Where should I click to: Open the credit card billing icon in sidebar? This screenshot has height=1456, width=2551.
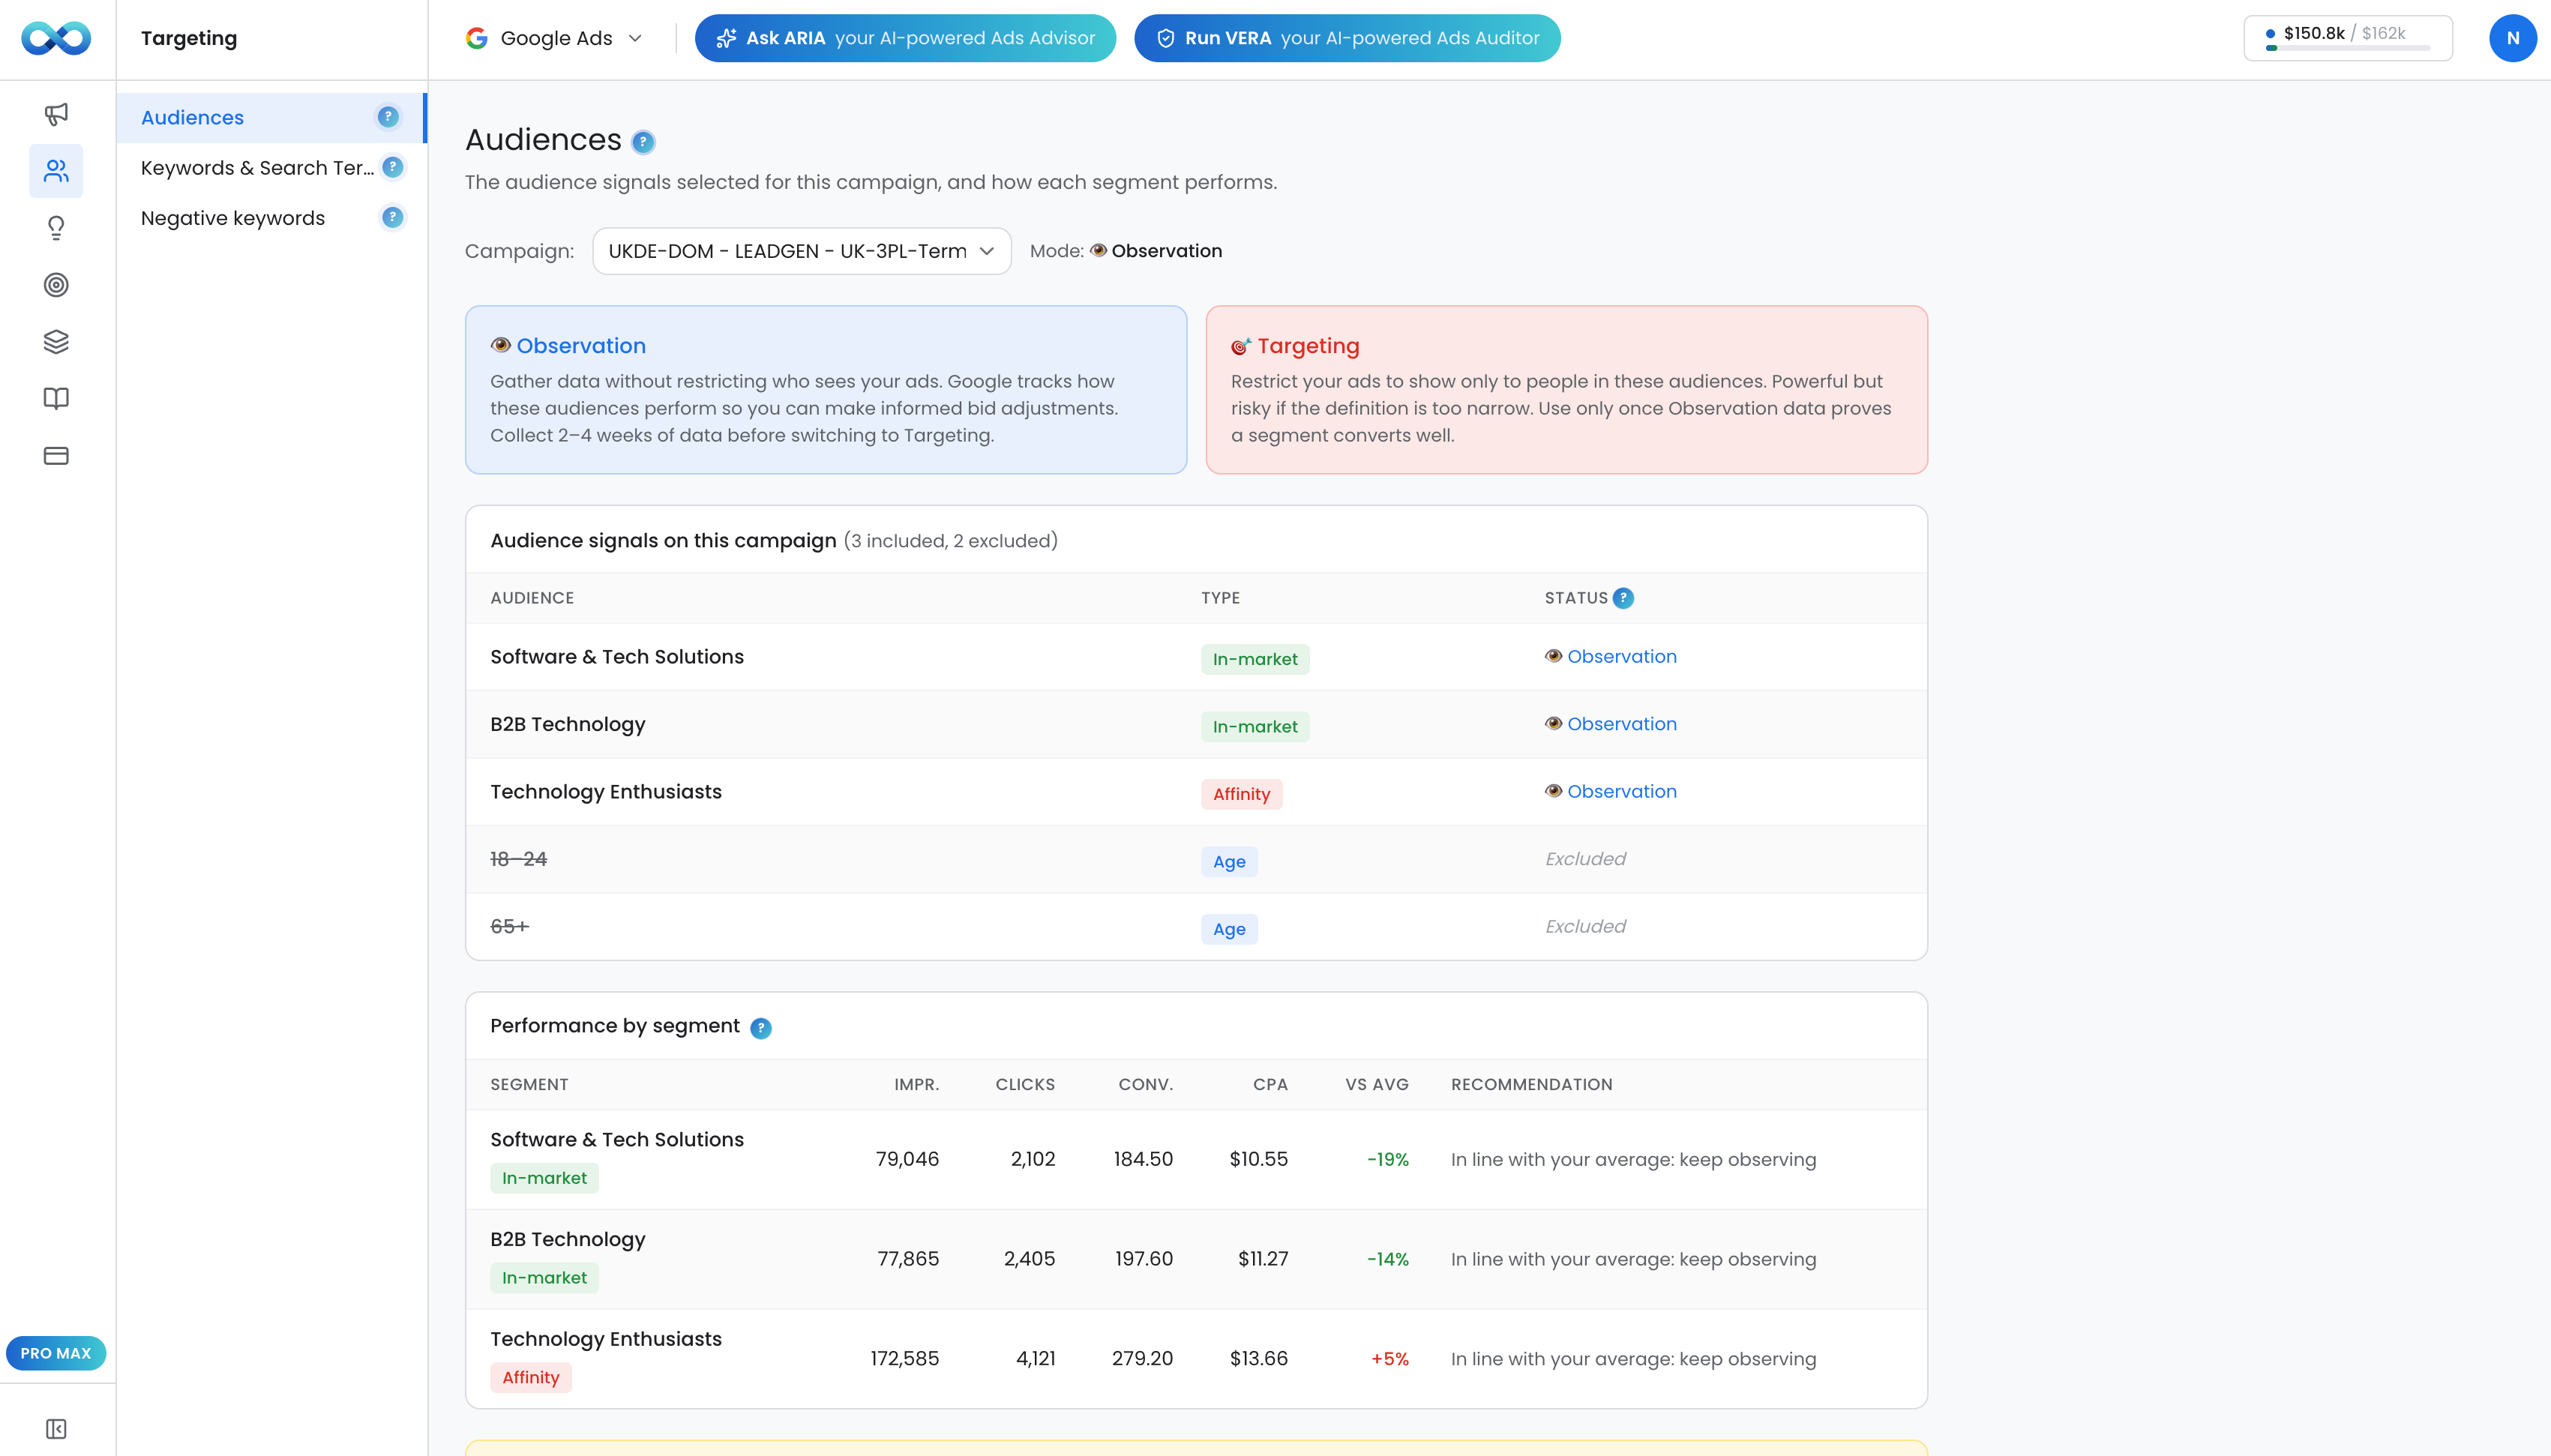pyautogui.click(x=56, y=456)
